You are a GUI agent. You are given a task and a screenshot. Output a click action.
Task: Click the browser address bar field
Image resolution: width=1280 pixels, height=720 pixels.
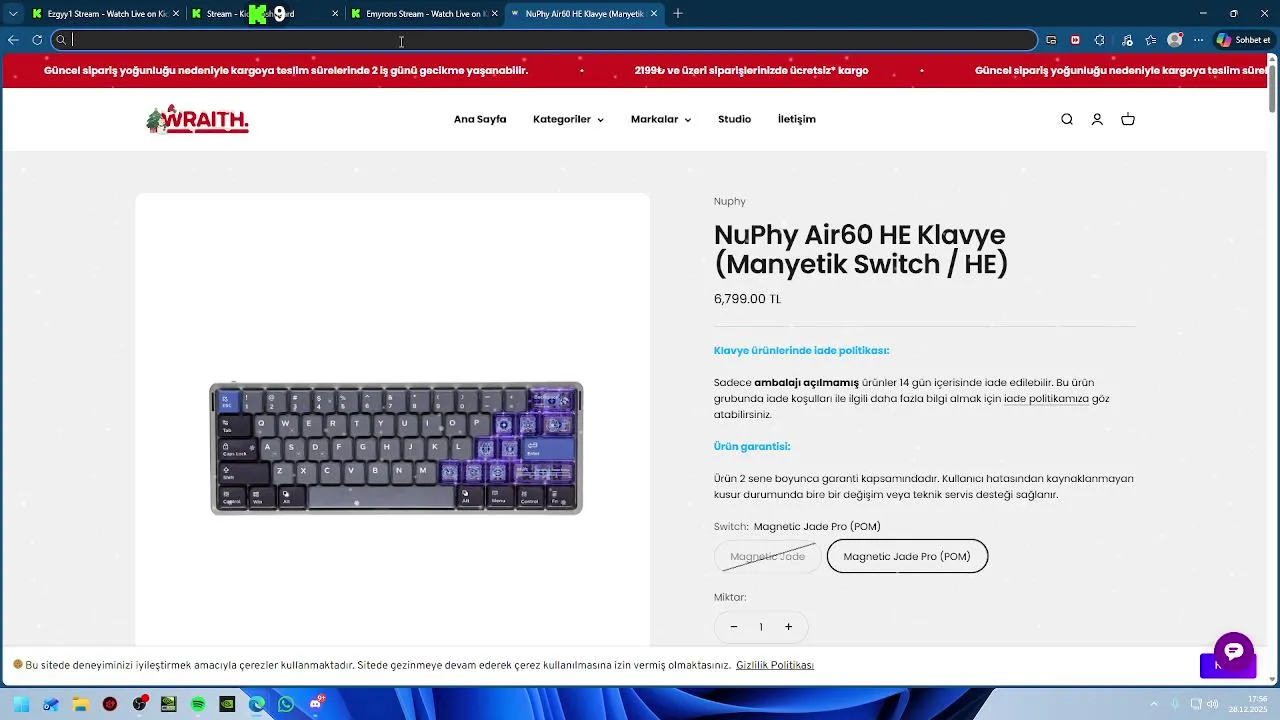pos(545,40)
